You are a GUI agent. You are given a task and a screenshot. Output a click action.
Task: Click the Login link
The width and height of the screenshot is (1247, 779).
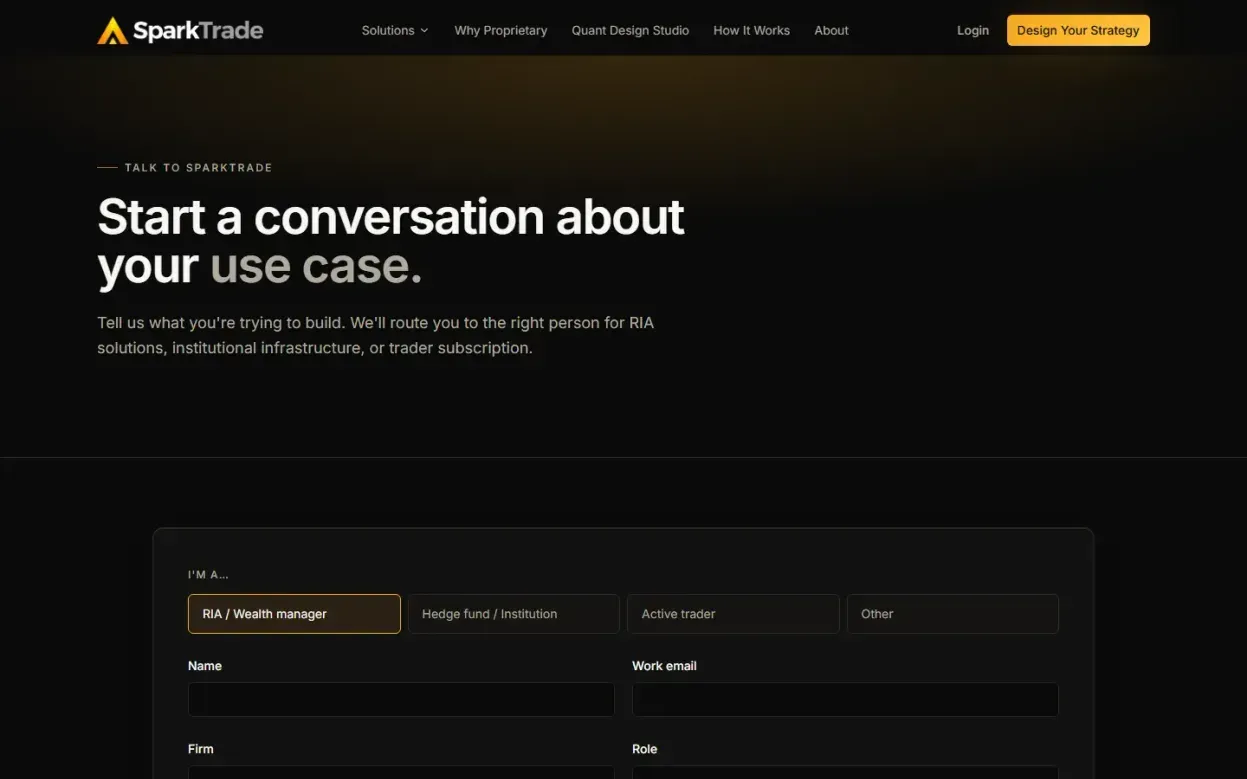(x=973, y=31)
